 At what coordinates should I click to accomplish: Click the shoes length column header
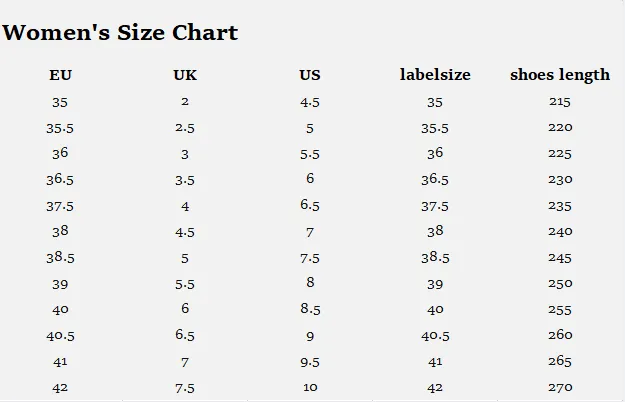560,75
